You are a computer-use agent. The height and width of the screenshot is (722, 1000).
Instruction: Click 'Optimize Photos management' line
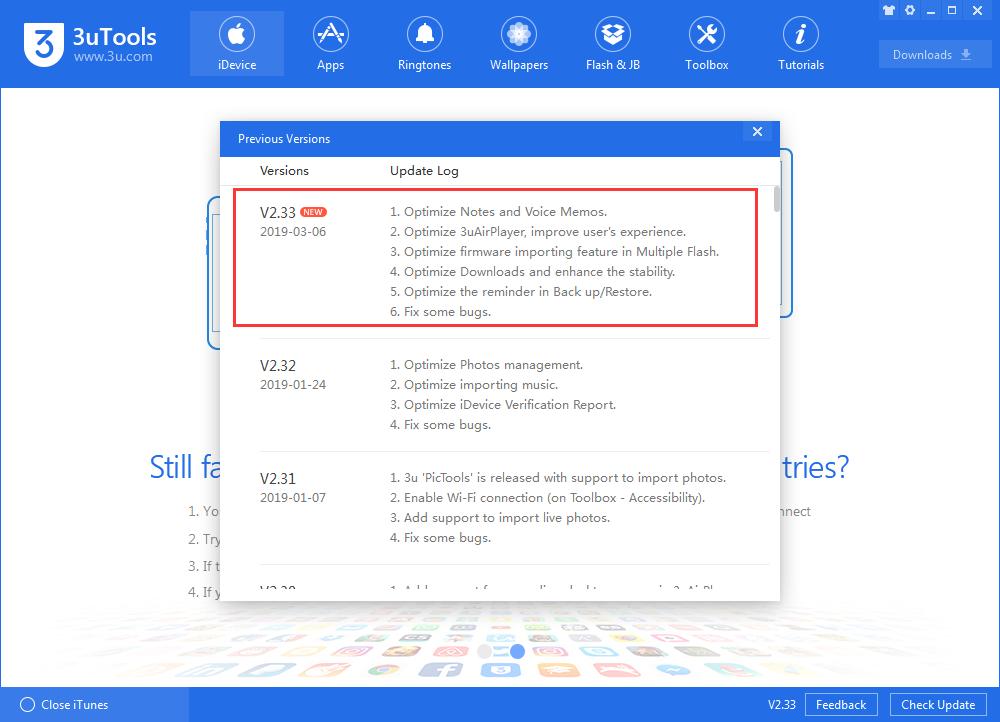(487, 365)
